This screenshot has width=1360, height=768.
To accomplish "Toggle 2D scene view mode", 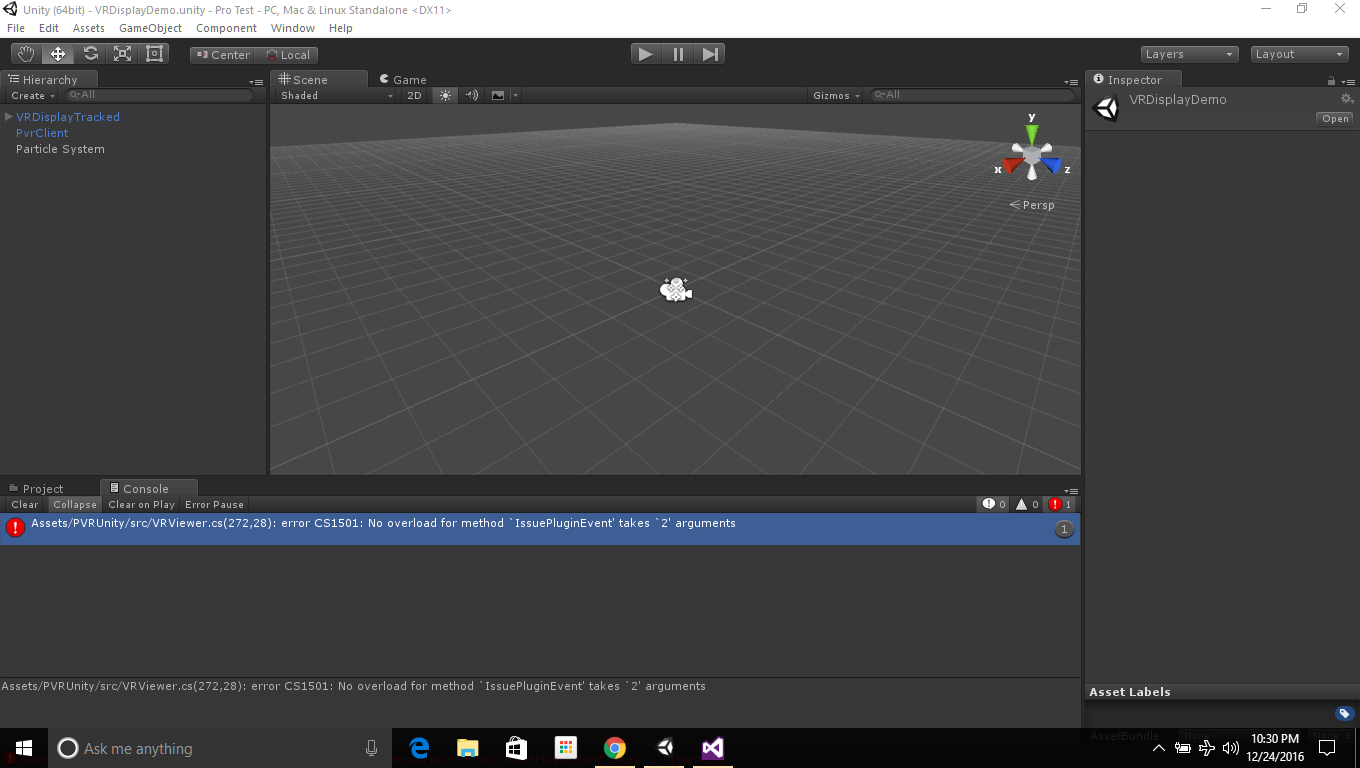I will point(415,96).
